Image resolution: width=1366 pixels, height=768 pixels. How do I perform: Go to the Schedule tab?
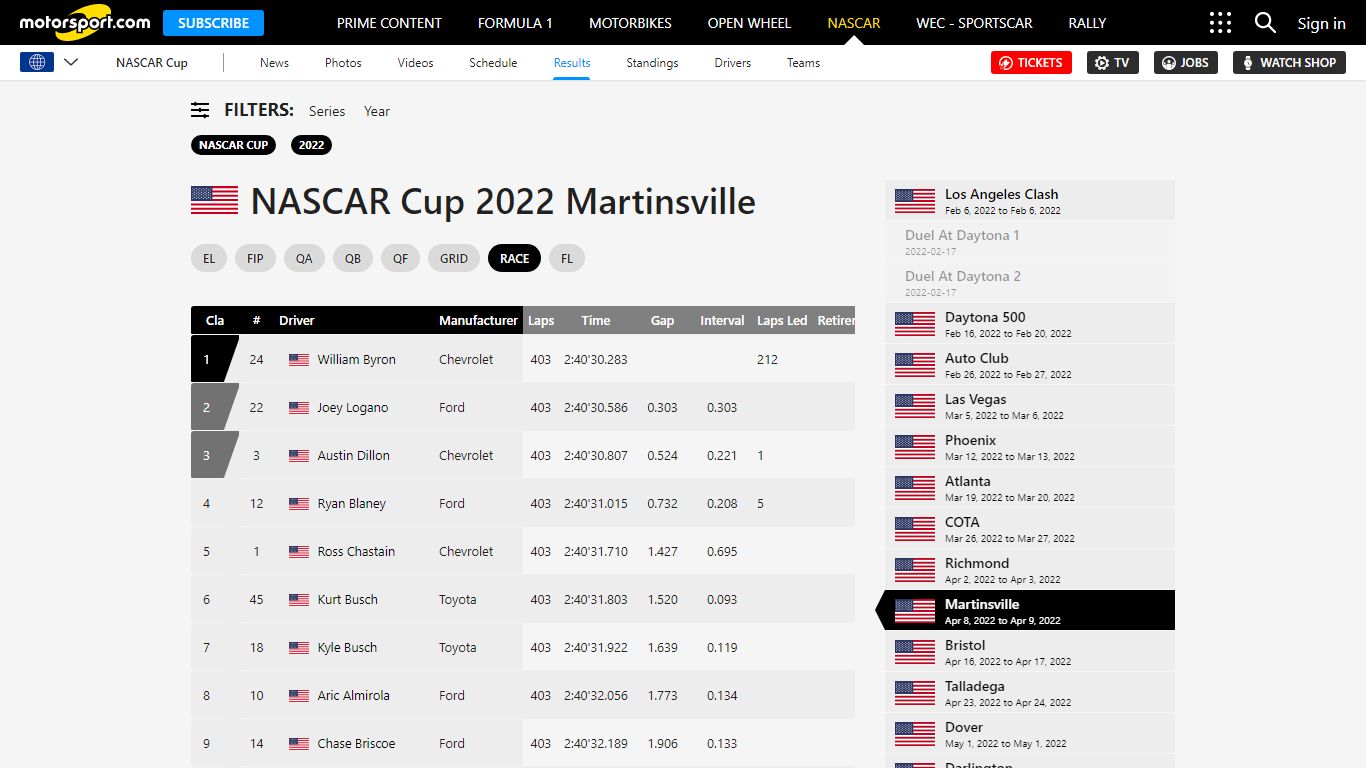pyautogui.click(x=493, y=62)
